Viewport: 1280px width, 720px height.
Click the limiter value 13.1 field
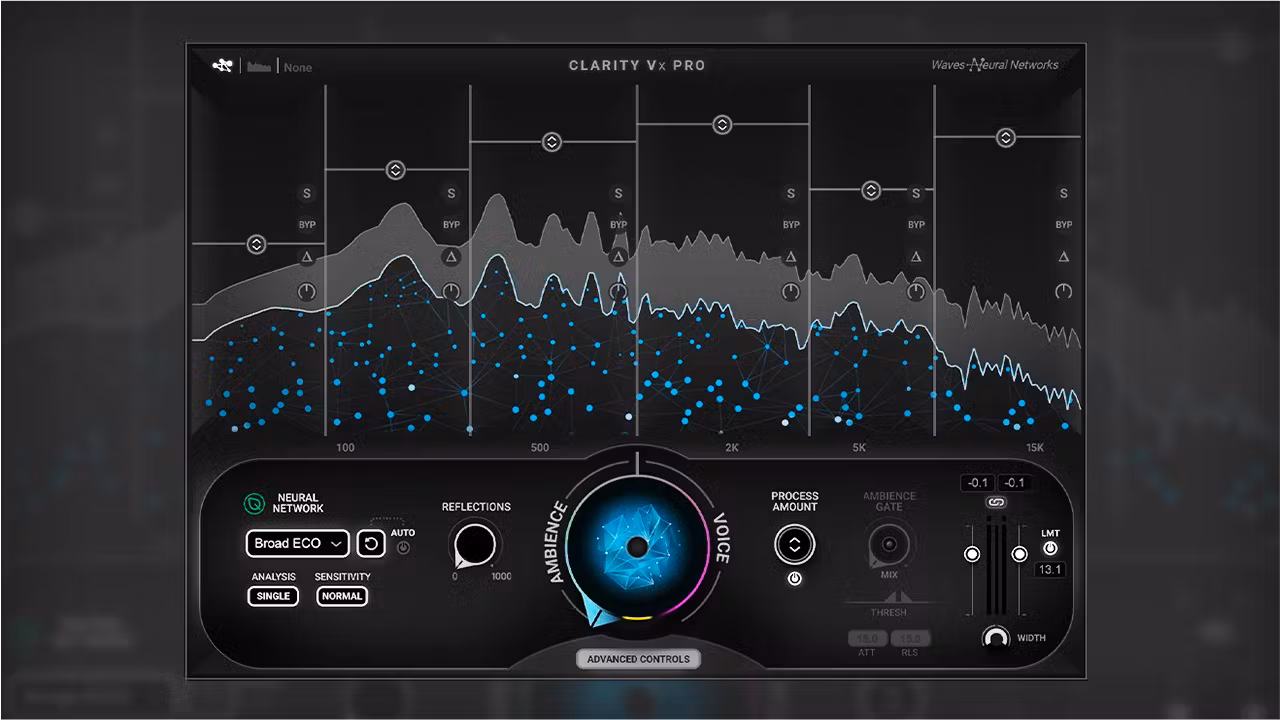click(x=1050, y=569)
